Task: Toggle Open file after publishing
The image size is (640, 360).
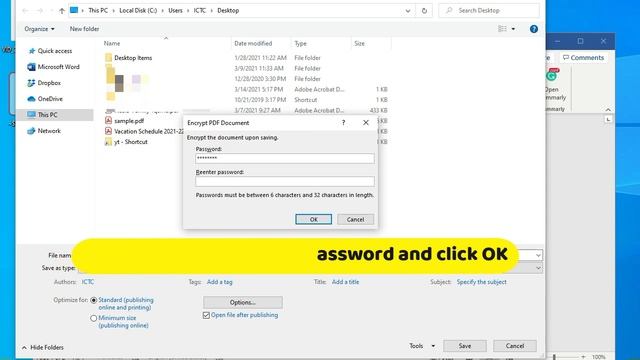Action: pos(206,315)
